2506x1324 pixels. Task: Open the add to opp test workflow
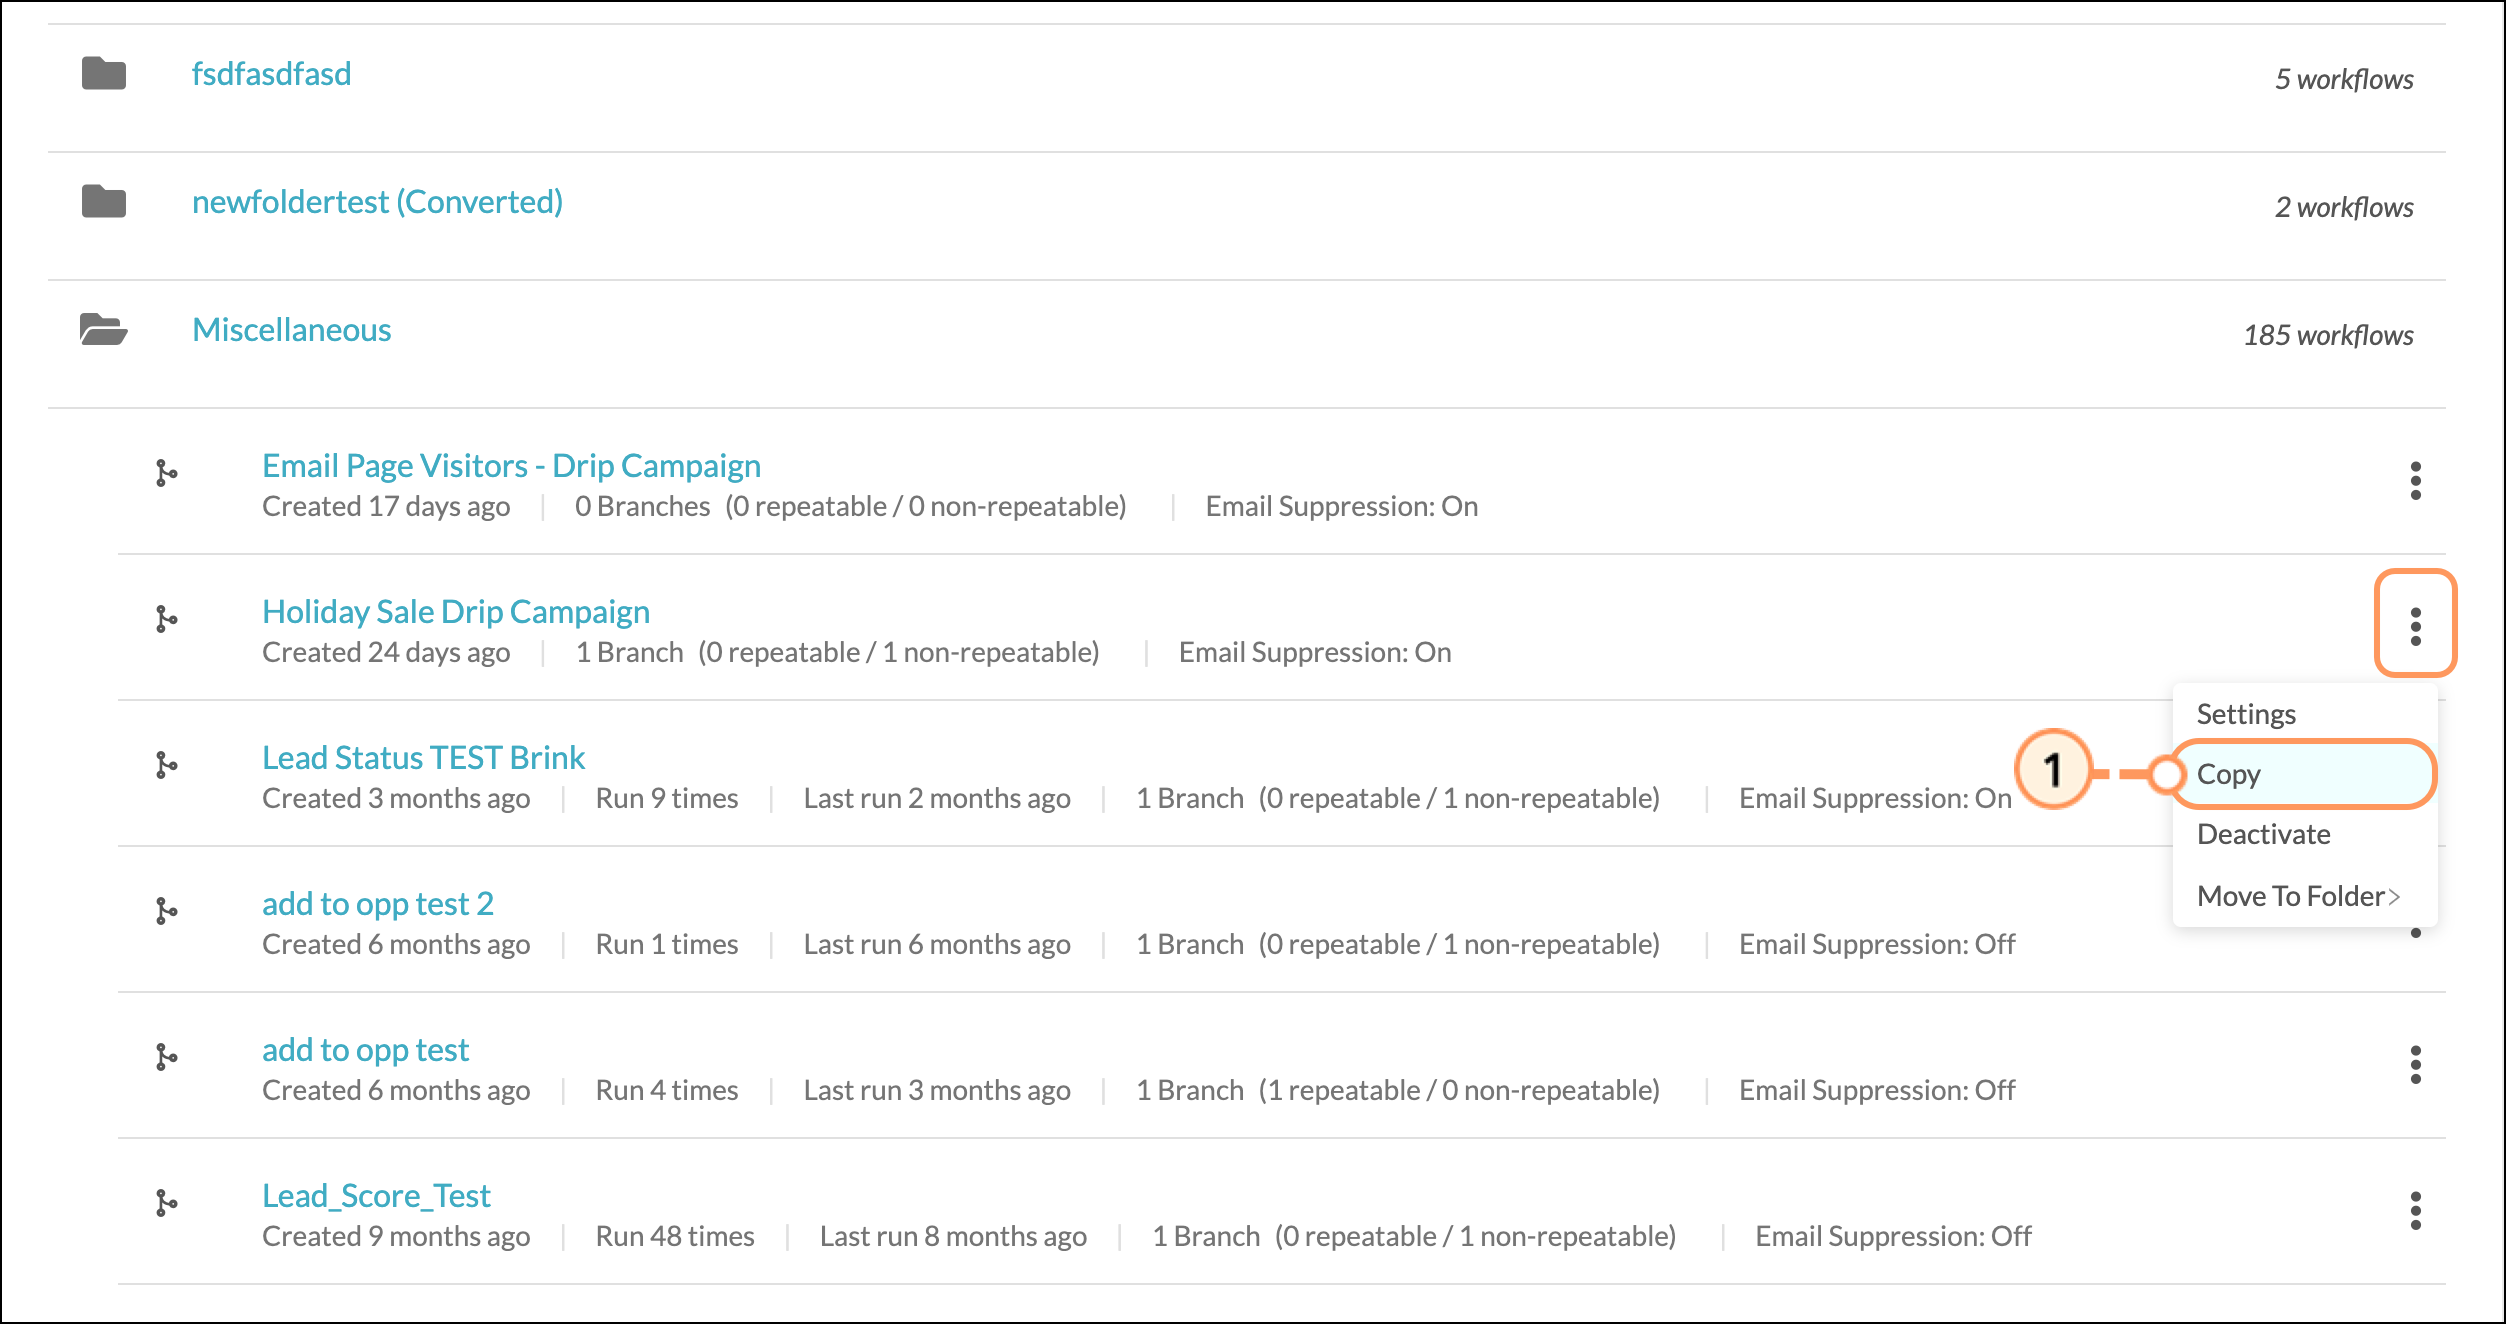click(365, 1050)
